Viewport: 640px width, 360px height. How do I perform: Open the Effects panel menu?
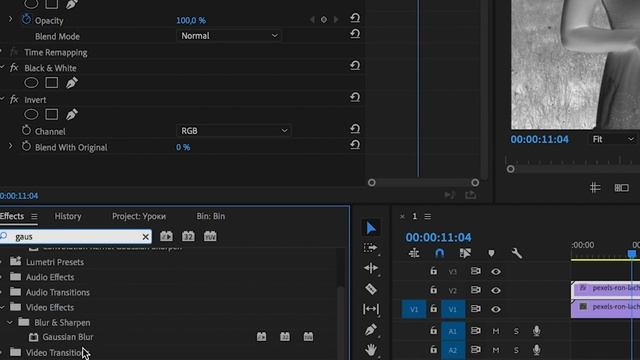[x=34, y=216]
